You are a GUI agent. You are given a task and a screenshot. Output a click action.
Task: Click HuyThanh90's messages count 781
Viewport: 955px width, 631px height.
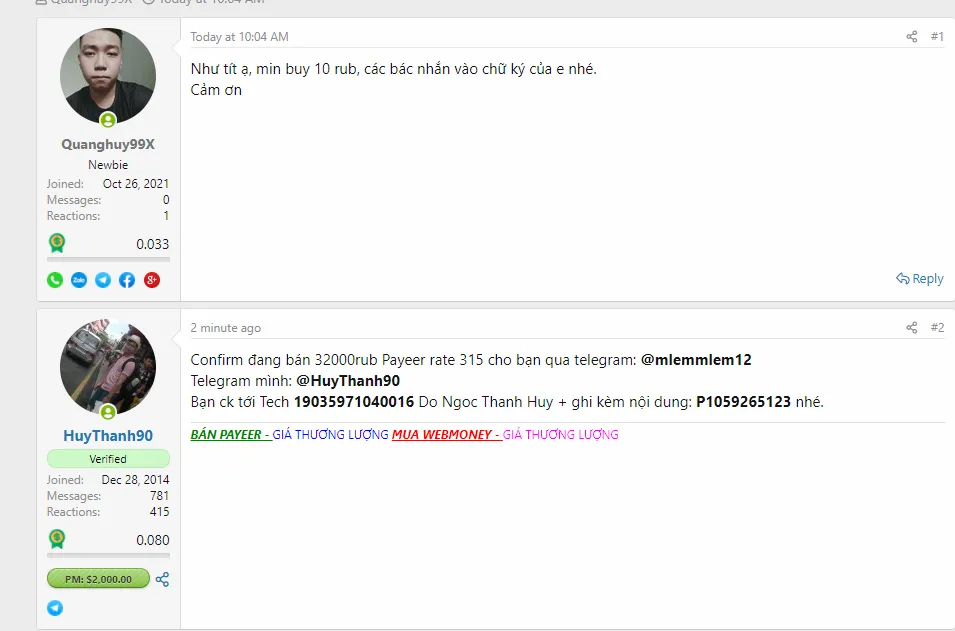click(160, 496)
